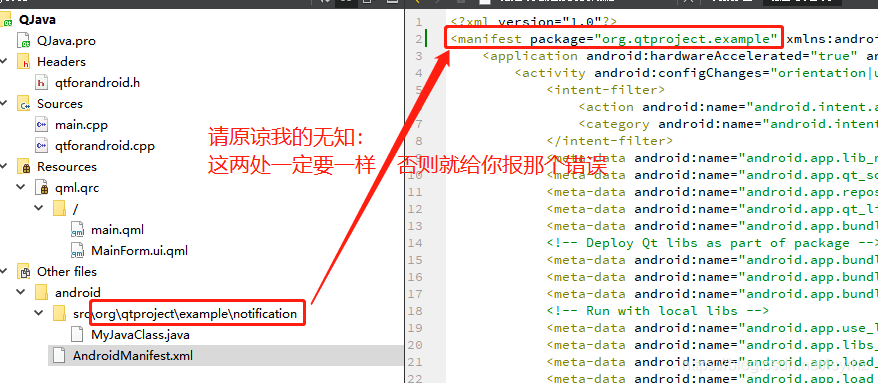
Task: Click the qml.qrc resource file icon
Action: [42, 188]
